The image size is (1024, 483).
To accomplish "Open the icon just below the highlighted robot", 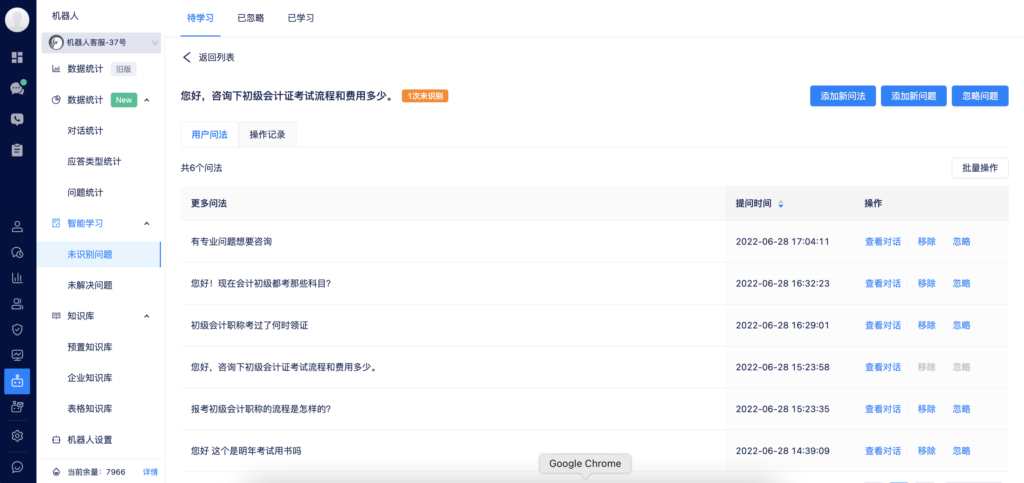I will tap(18, 407).
